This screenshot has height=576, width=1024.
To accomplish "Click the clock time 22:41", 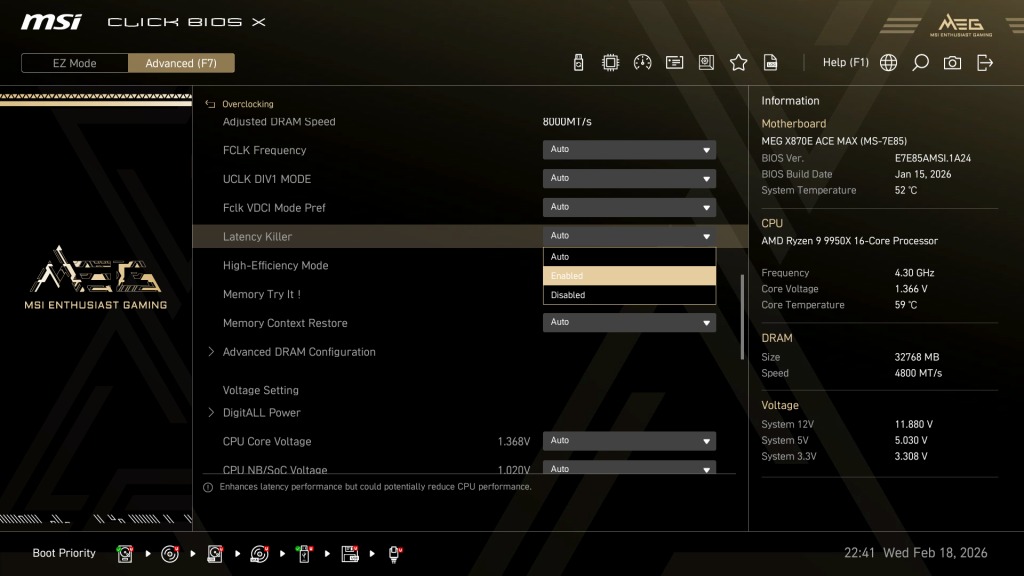I will (x=859, y=552).
